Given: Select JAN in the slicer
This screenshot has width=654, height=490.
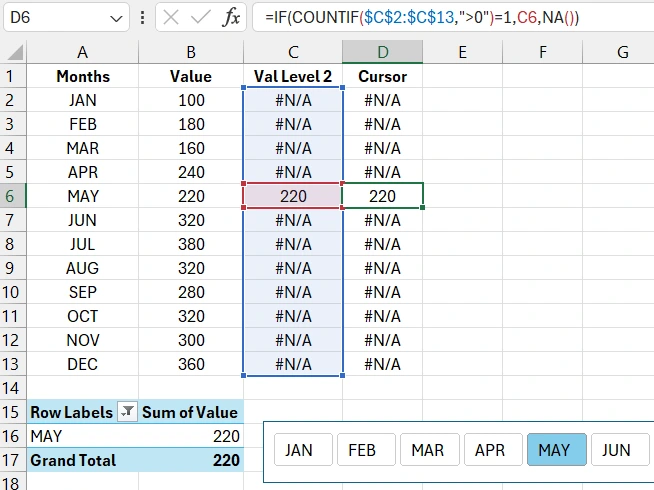Looking at the screenshot, I should 299,450.
